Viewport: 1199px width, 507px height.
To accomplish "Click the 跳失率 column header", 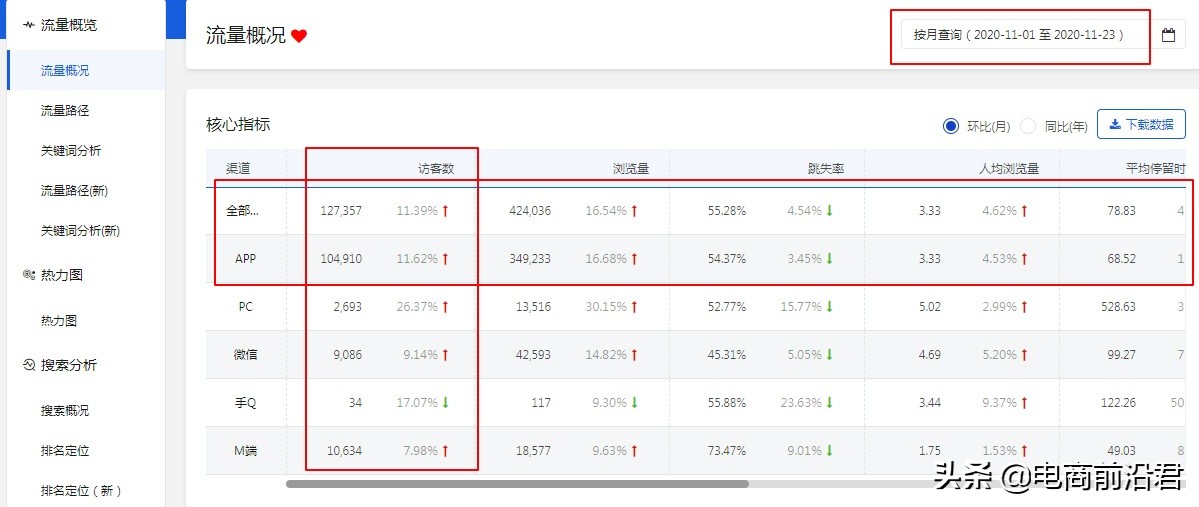I will [x=826, y=168].
